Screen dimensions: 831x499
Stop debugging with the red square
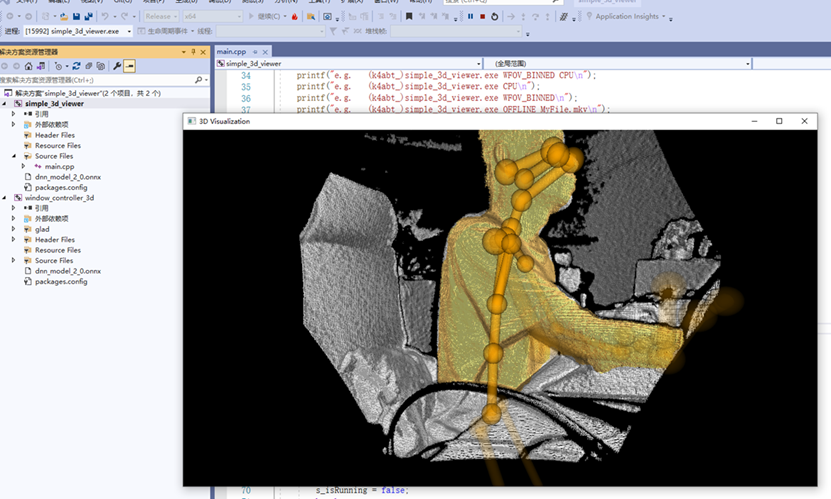(482, 16)
